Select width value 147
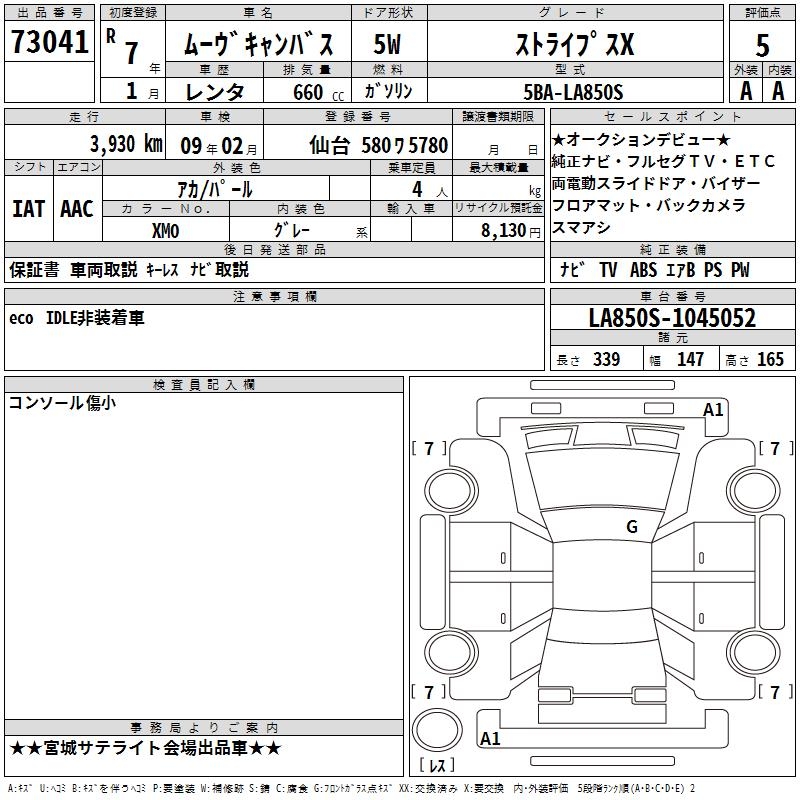The width and height of the screenshot is (800, 800). tap(690, 359)
